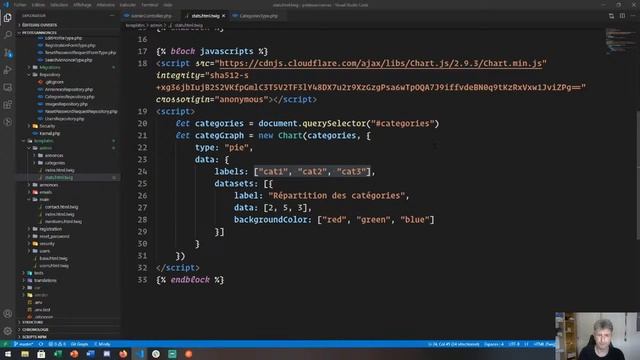
Task: Close the stats.html.twig tab
Action: (x=223, y=16)
